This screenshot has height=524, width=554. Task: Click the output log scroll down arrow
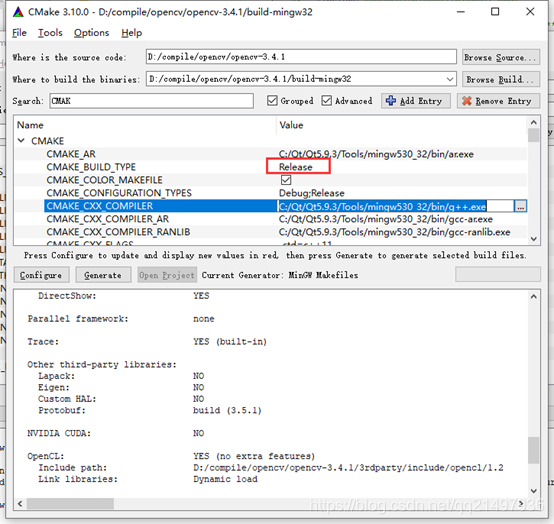coord(534,491)
